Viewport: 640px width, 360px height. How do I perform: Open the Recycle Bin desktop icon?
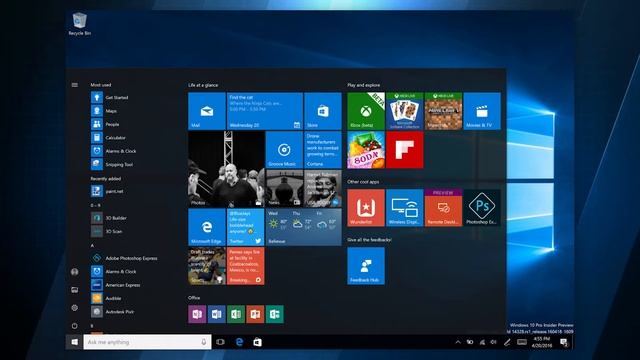click(79, 24)
